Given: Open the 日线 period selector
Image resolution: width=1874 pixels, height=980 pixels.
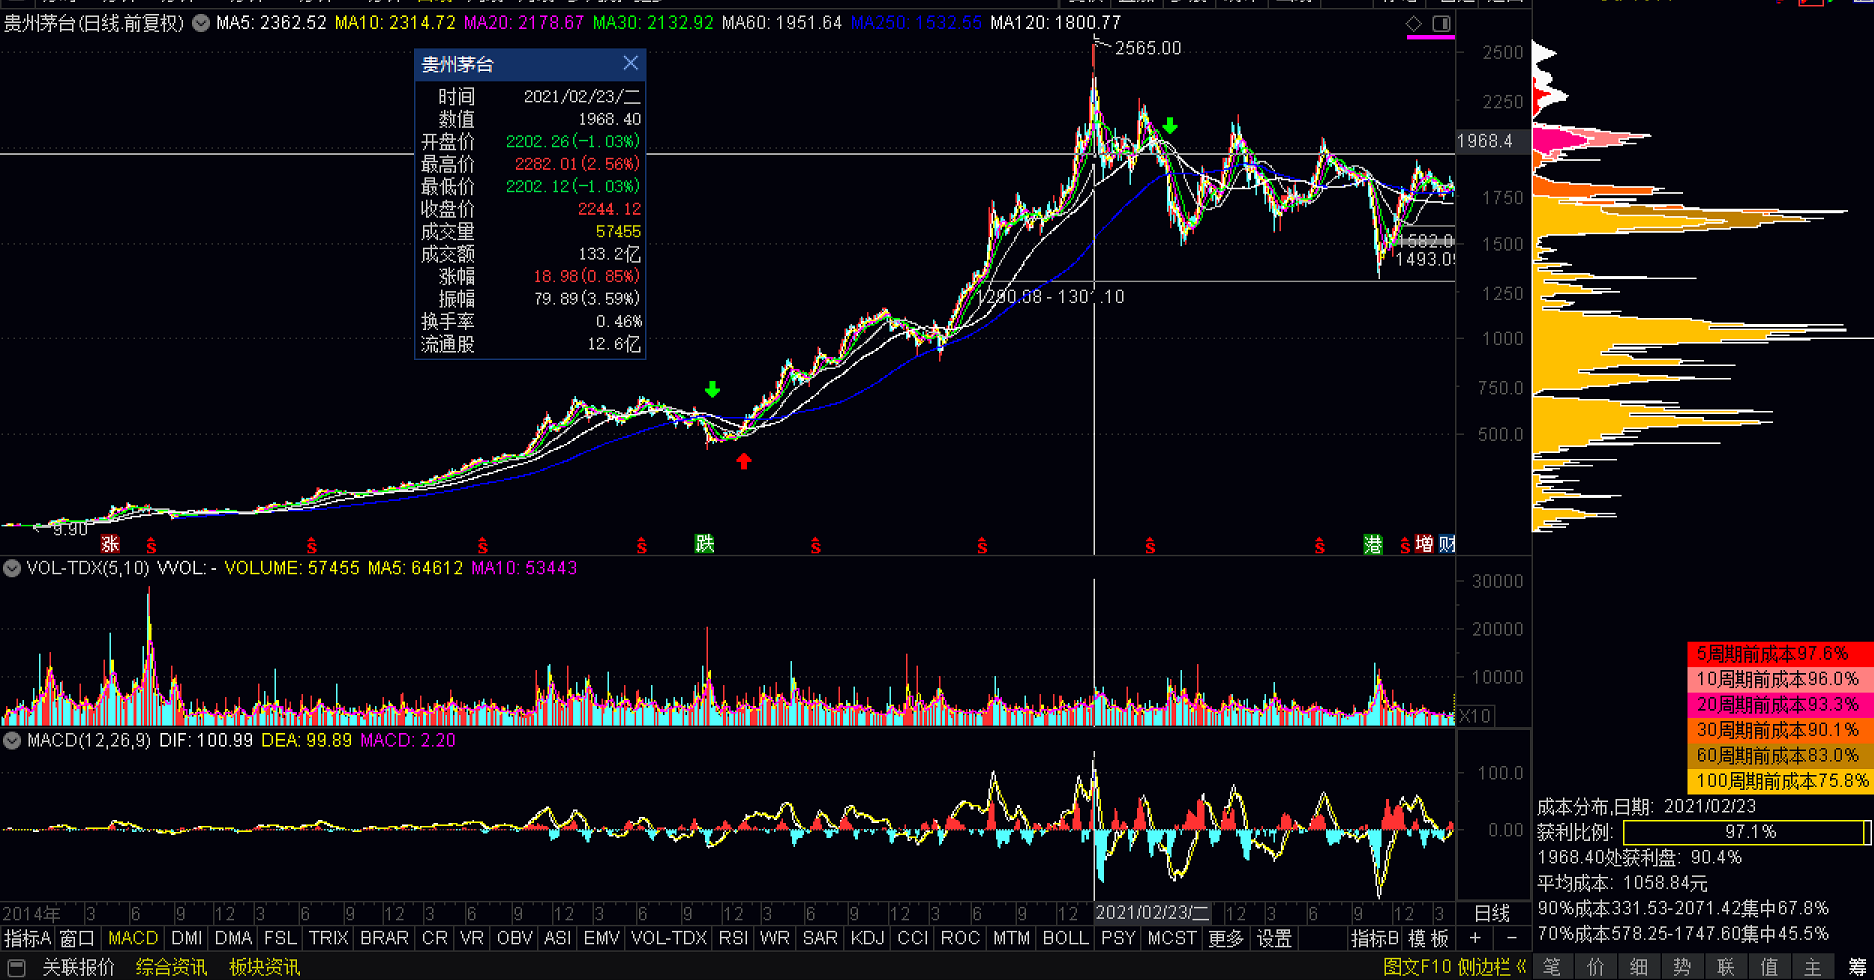Looking at the screenshot, I should 1492,913.
